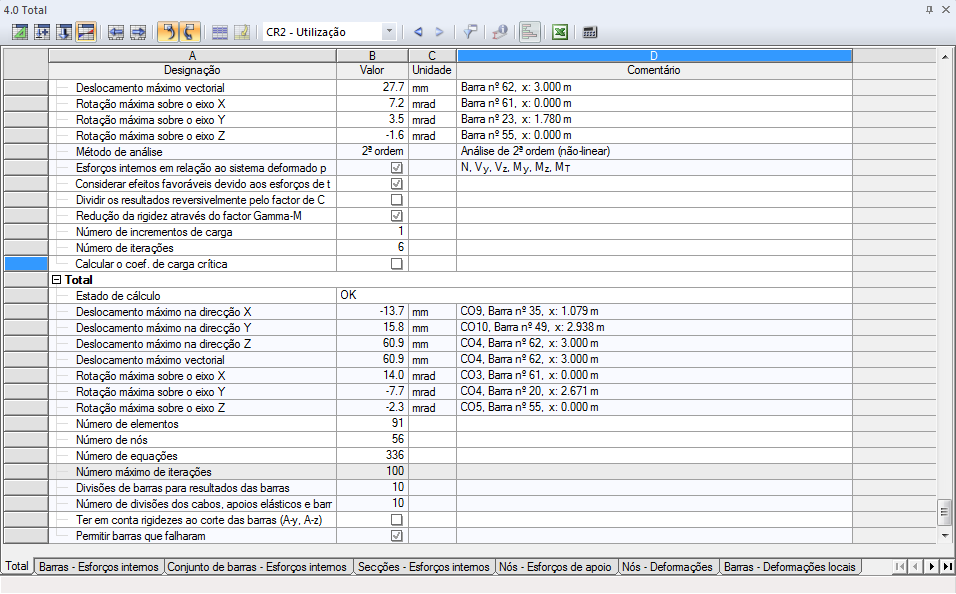Go to previous table with left arrow icon
Viewport: 956px width, 594px height.
click(x=116, y=32)
